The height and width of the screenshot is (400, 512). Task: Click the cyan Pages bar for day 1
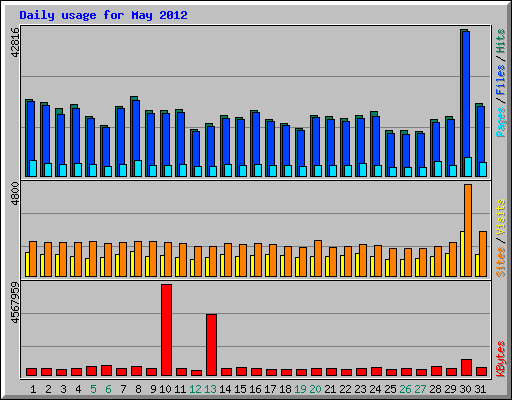click(33, 168)
